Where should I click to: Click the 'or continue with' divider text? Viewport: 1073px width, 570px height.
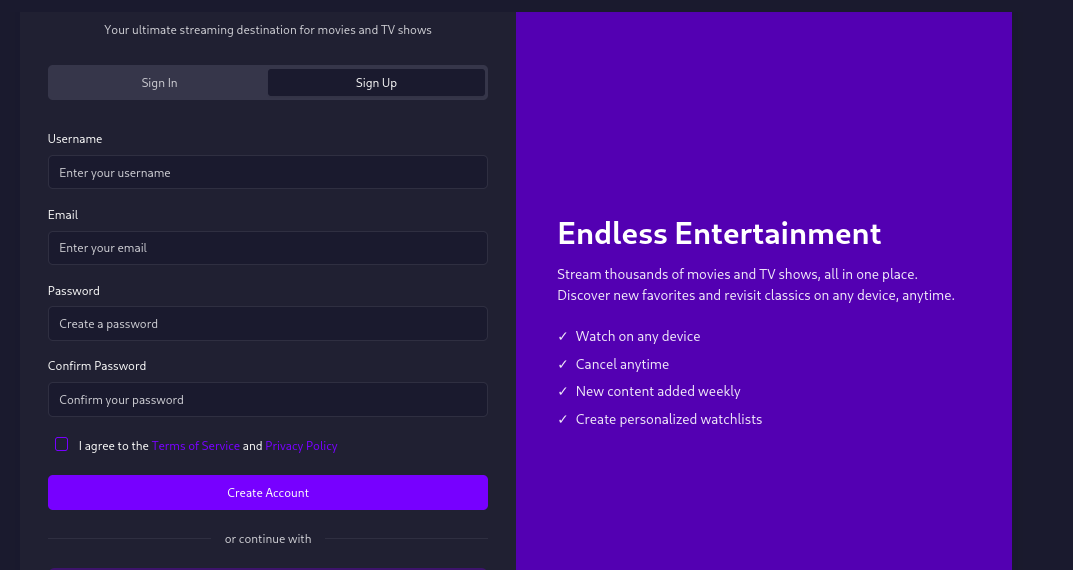tap(268, 539)
